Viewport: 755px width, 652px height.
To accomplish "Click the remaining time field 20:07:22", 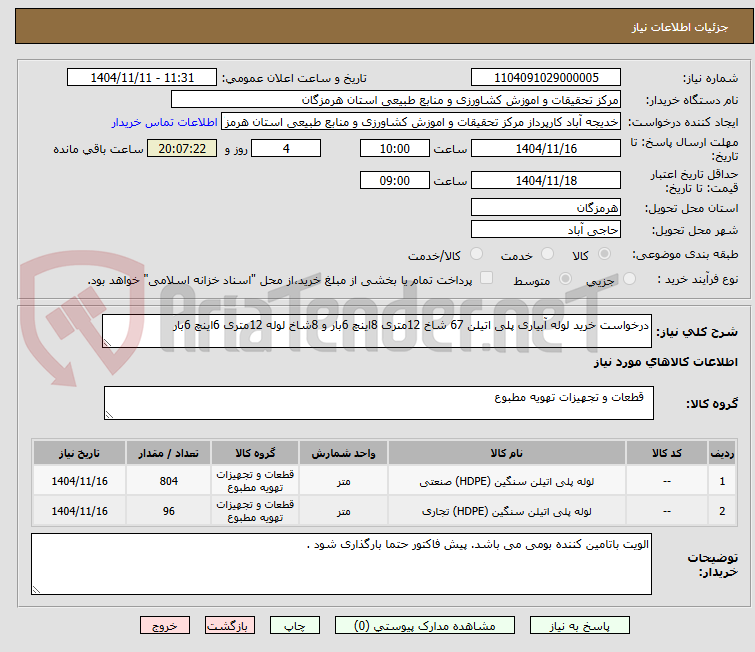I will point(182,149).
